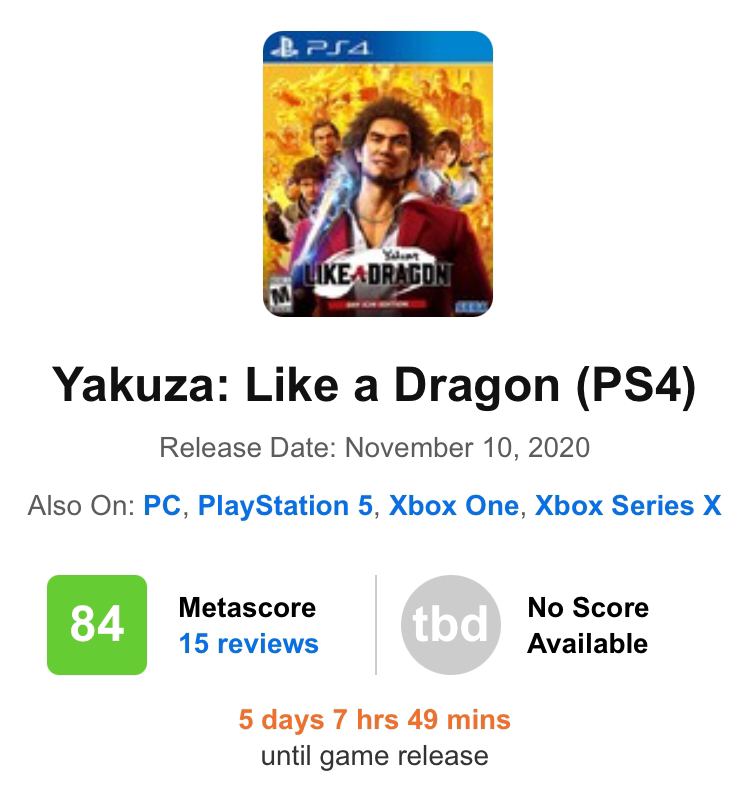Open the PC version link
This screenshot has width=750, height=796.
pos(162,505)
